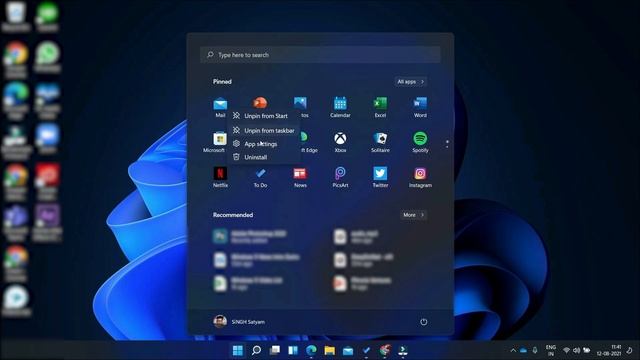Screen dimensions: 640x360
Task: Open the Photos app icon in pinned grid
Action: click(300, 103)
